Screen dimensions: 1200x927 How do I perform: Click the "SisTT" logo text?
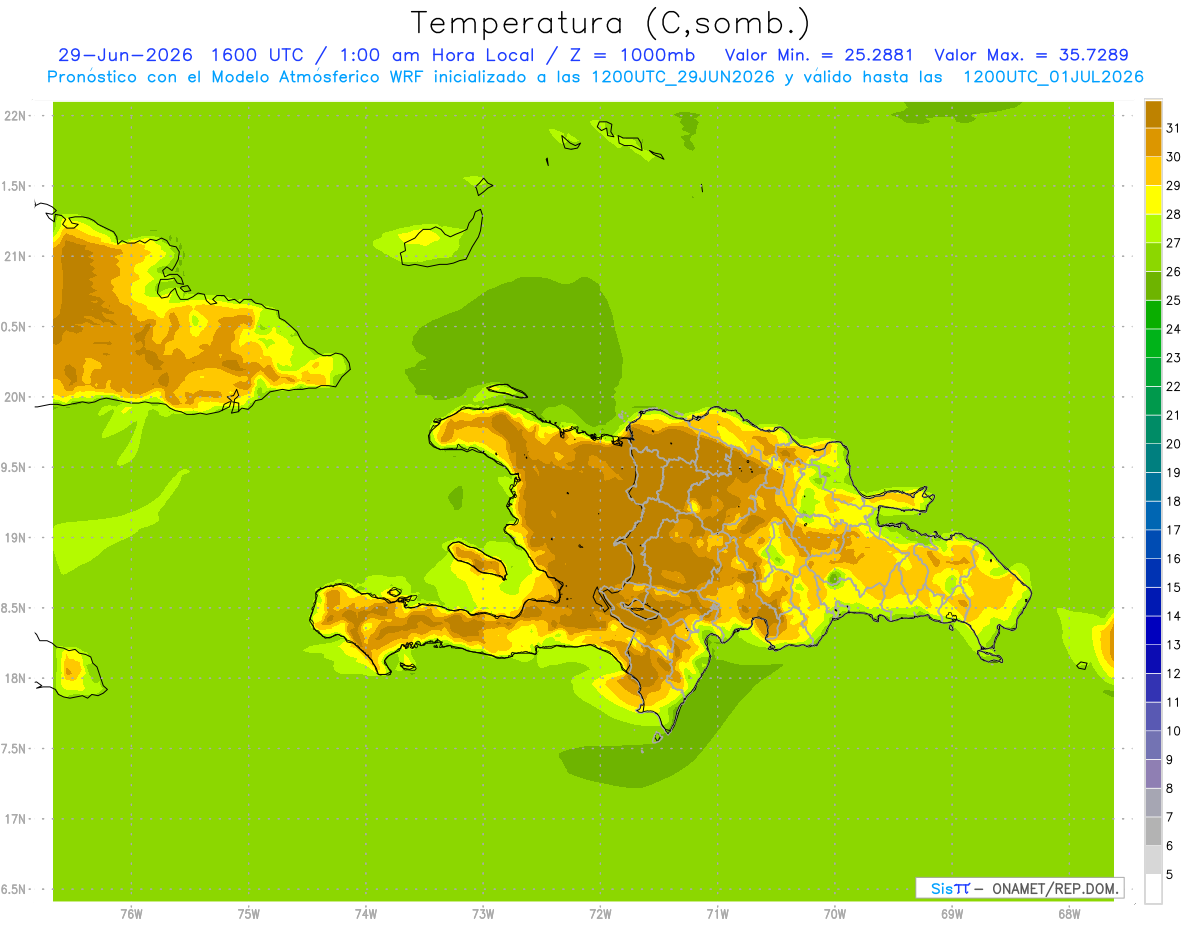coord(950,888)
